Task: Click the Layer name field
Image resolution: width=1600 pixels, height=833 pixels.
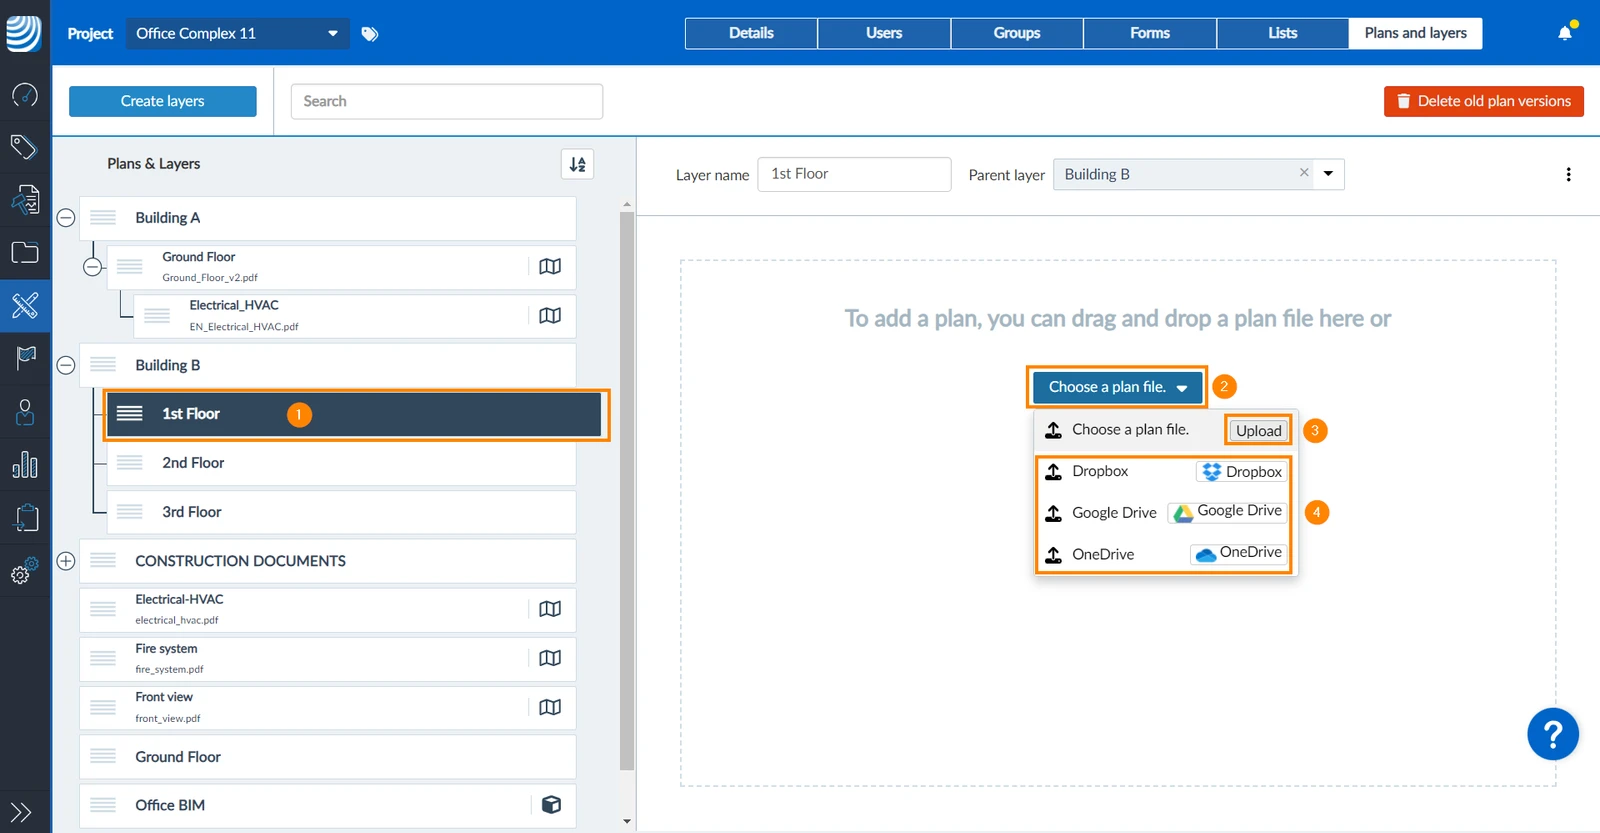Action: pos(854,174)
